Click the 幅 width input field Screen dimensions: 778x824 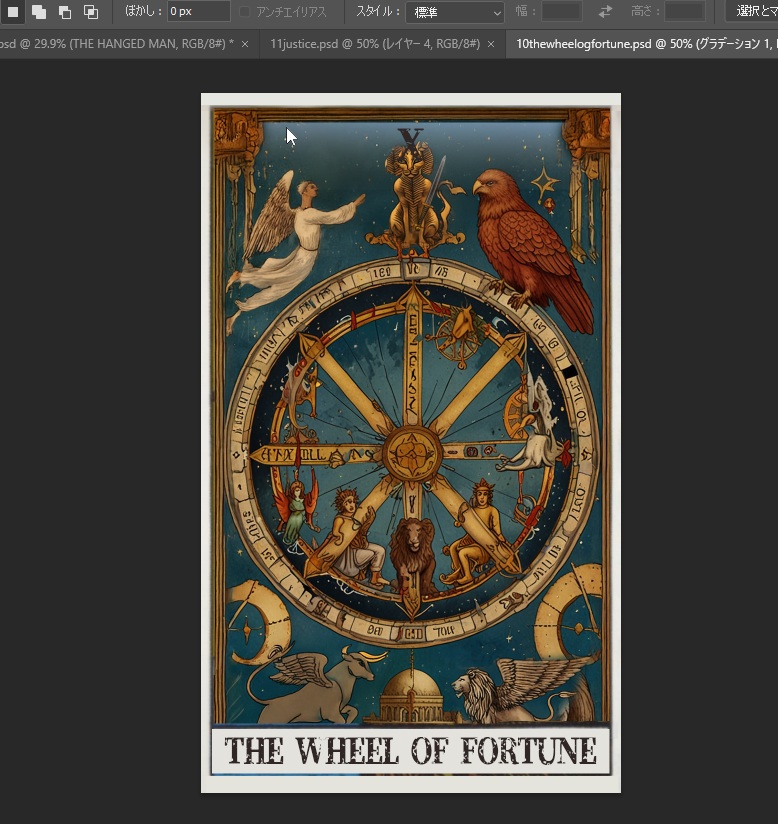click(x=561, y=12)
